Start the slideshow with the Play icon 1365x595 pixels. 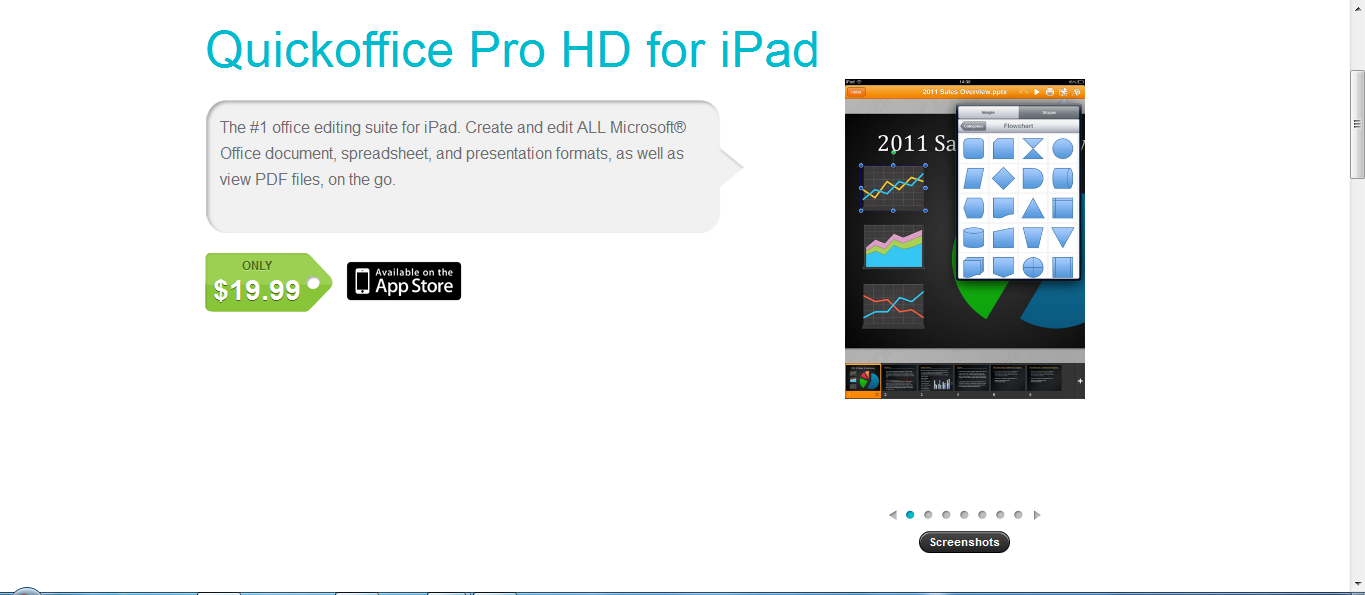pyautogui.click(x=1036, y=91)
